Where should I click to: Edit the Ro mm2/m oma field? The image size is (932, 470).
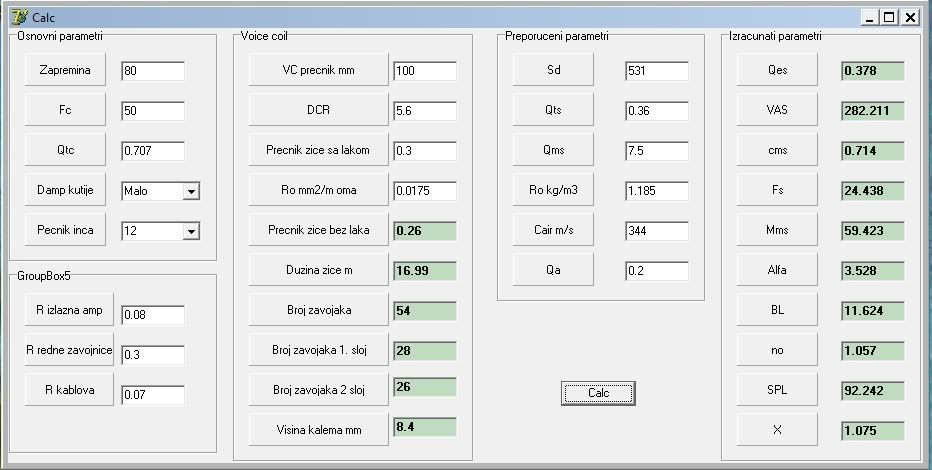pyautogui.click(x=425, y=191)
